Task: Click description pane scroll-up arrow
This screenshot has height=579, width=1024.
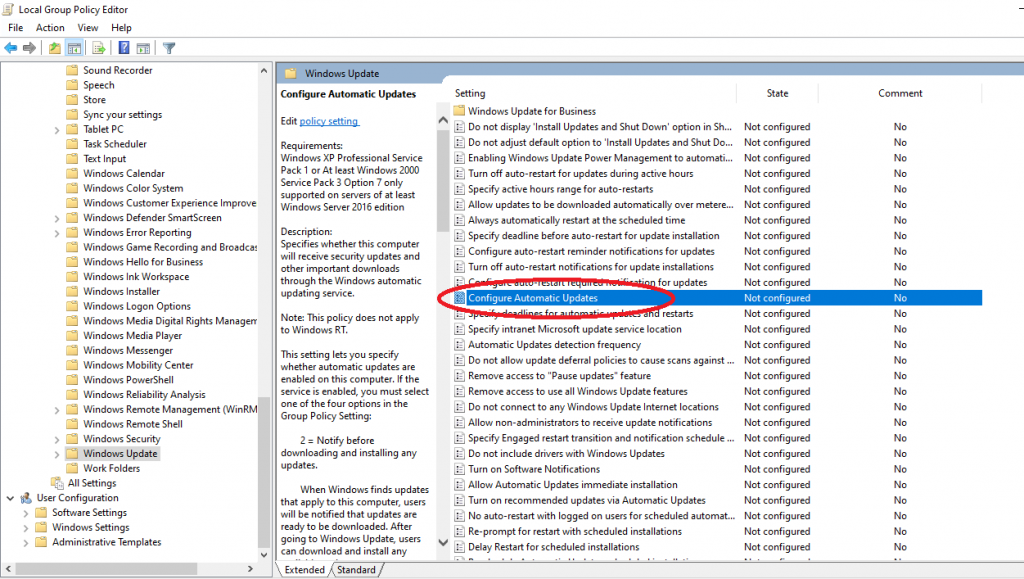Action: coord(443,120)
